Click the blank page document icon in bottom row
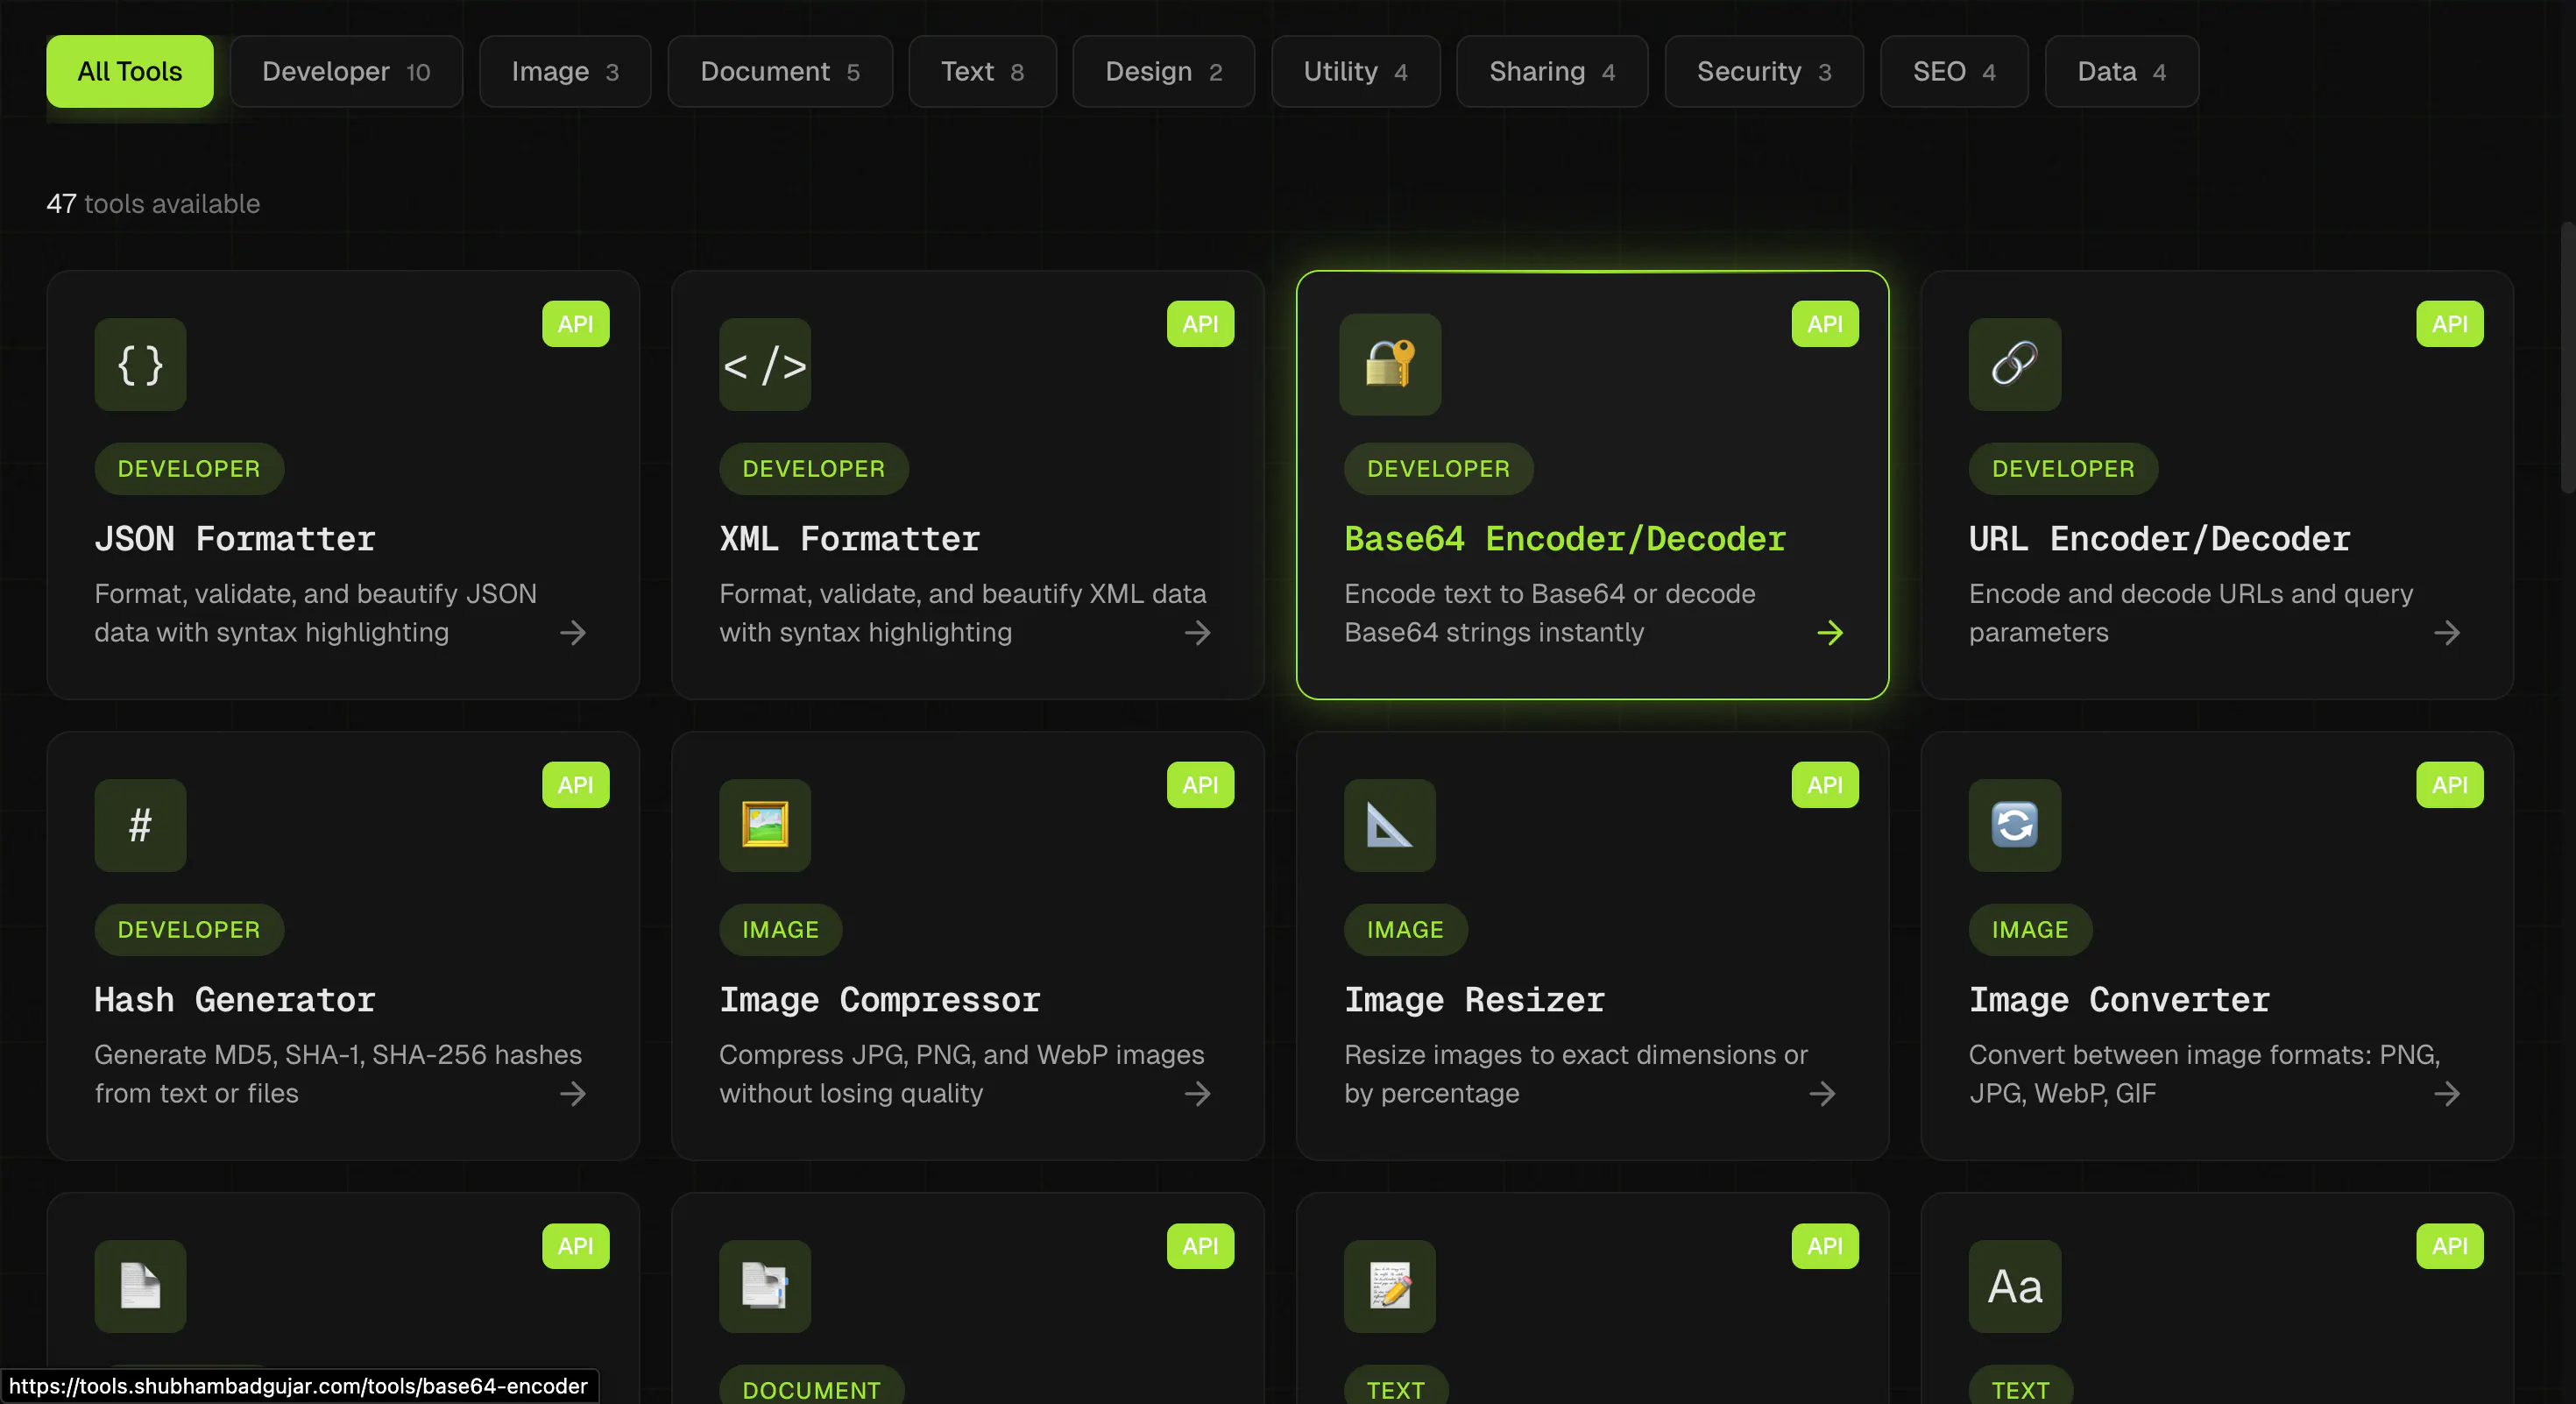 [x=140, y=1287]
